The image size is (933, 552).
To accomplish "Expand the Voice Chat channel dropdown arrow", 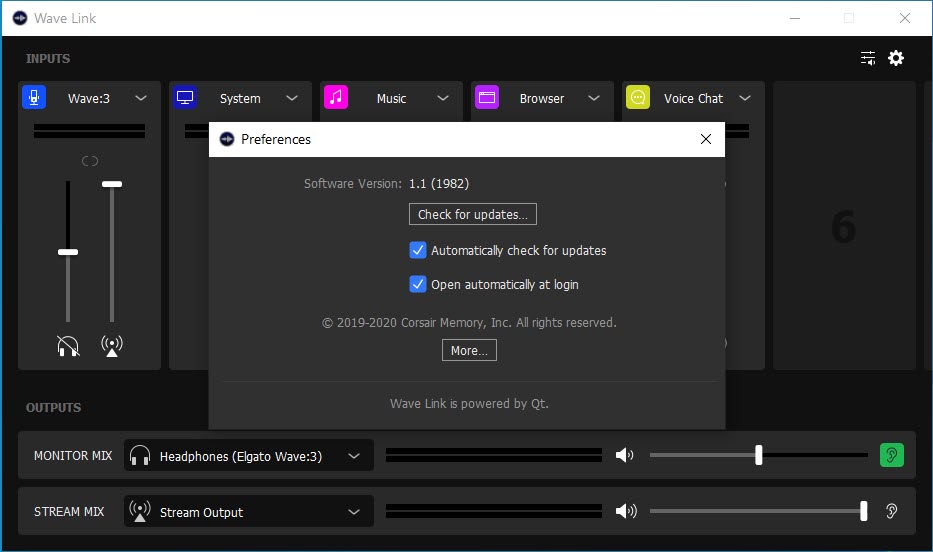I will [745, 98].
